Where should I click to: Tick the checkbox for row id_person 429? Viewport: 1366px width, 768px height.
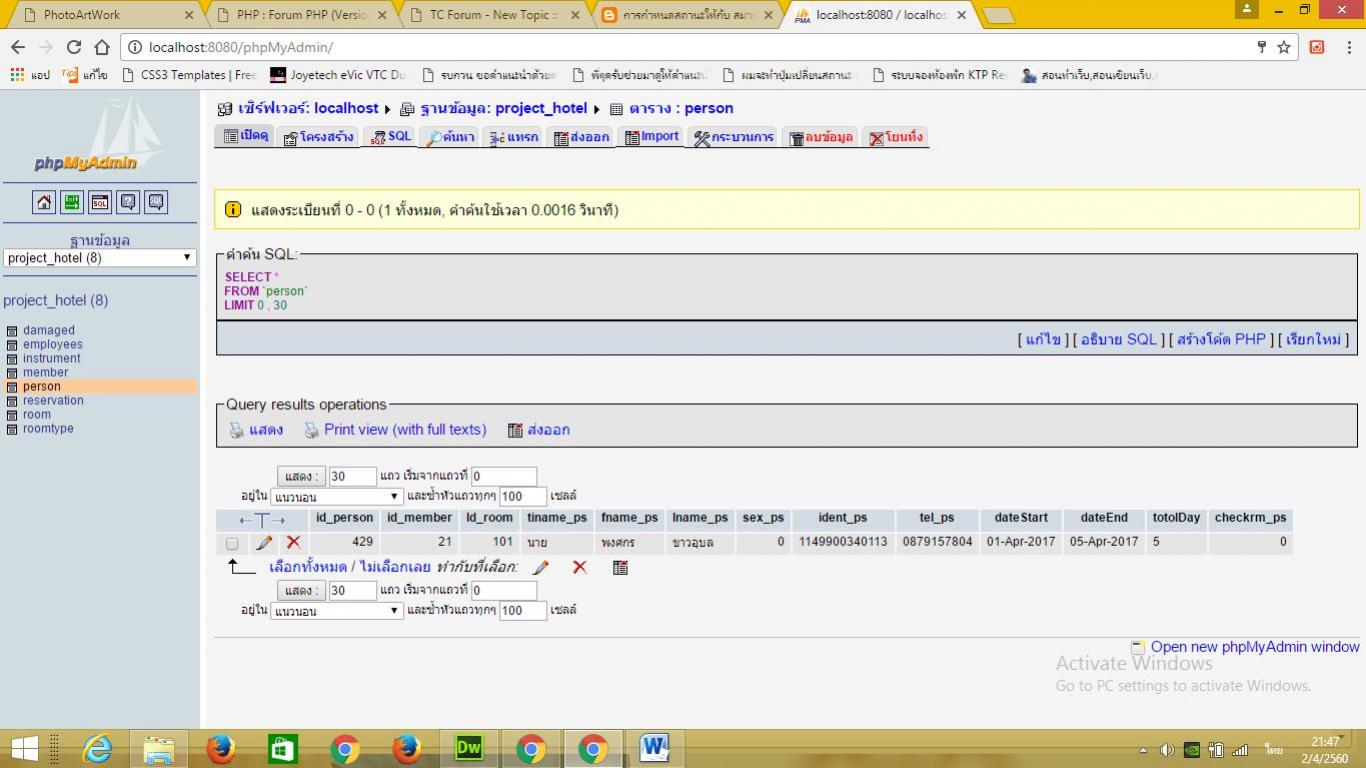pos(232,543)
